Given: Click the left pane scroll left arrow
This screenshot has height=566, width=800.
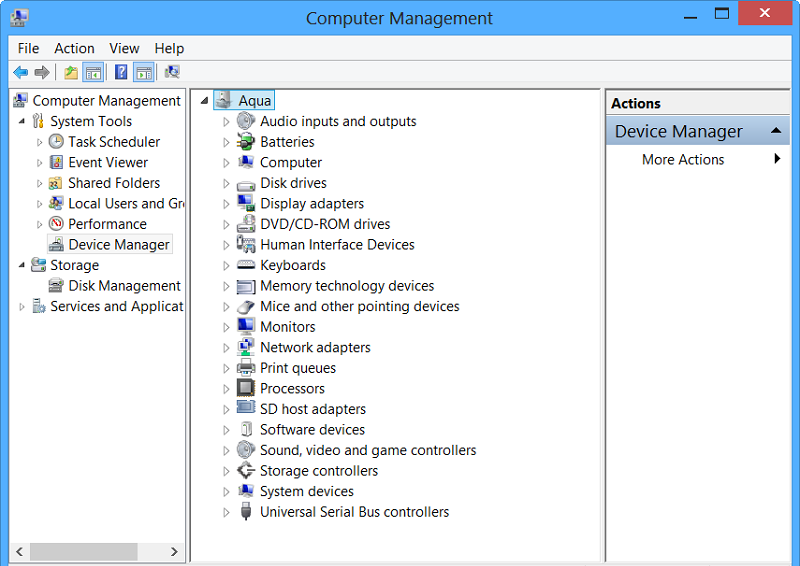Looking at the screenshot, I should (x=19, y=551).
